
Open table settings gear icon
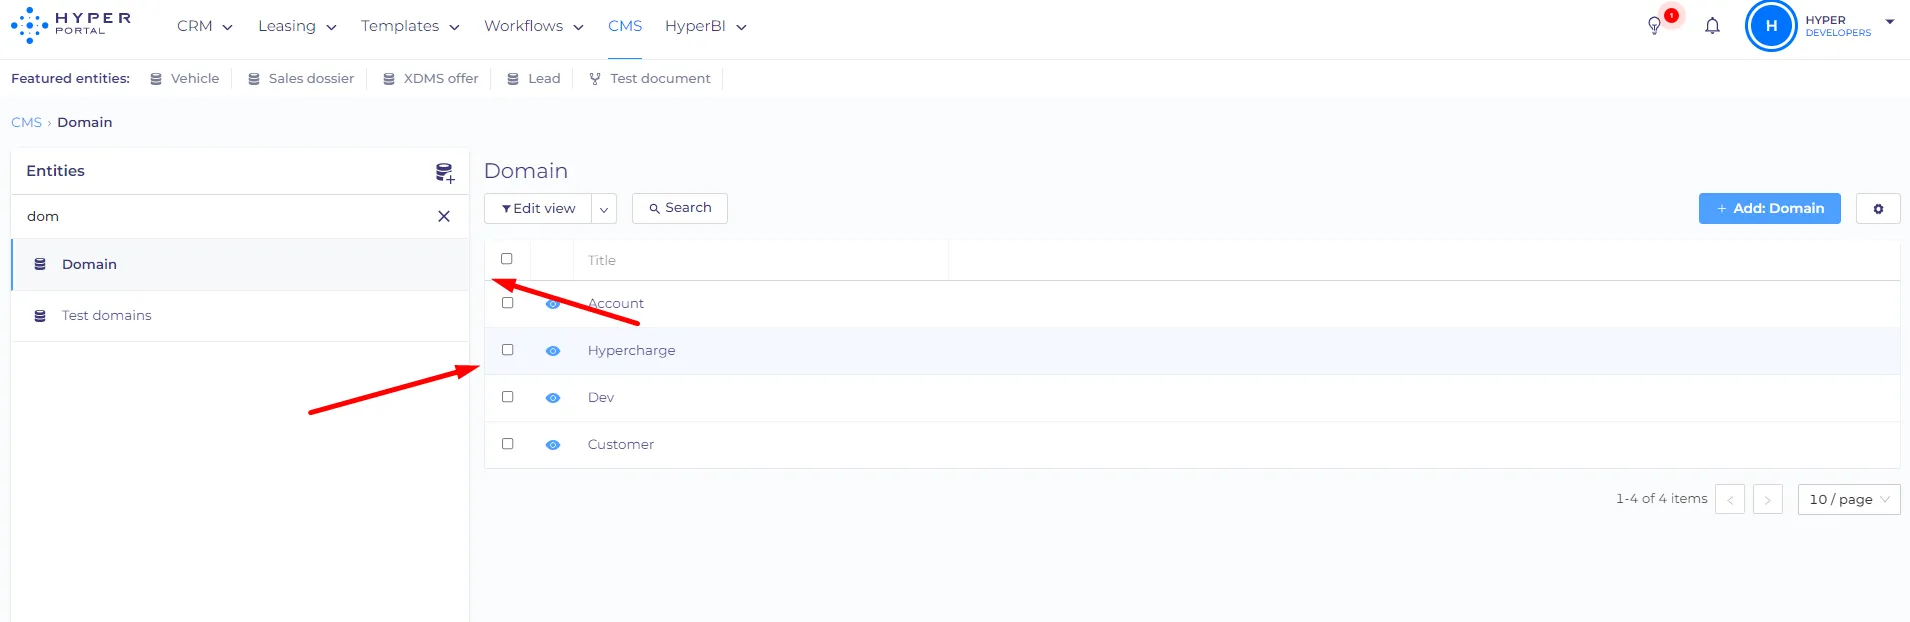pos(1878,209)
